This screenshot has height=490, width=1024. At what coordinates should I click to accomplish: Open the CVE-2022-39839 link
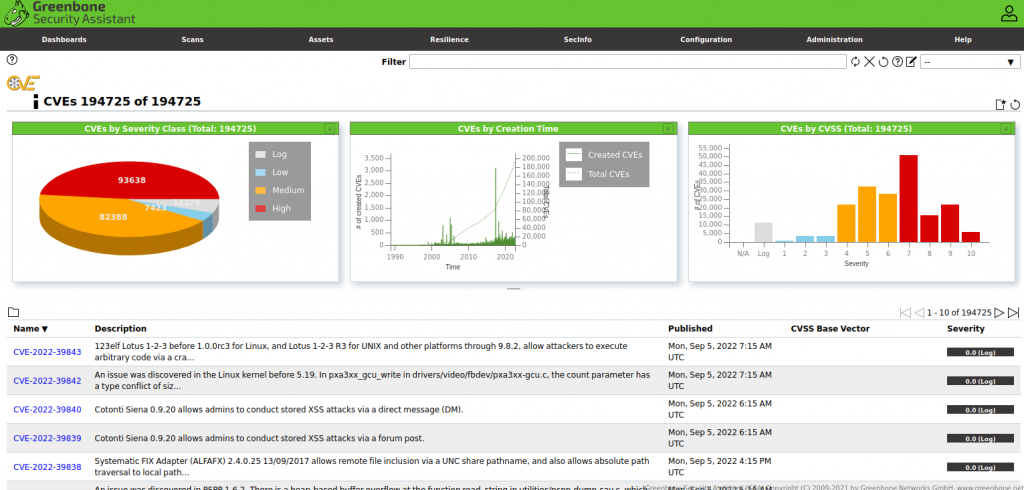tap(47, 438)
